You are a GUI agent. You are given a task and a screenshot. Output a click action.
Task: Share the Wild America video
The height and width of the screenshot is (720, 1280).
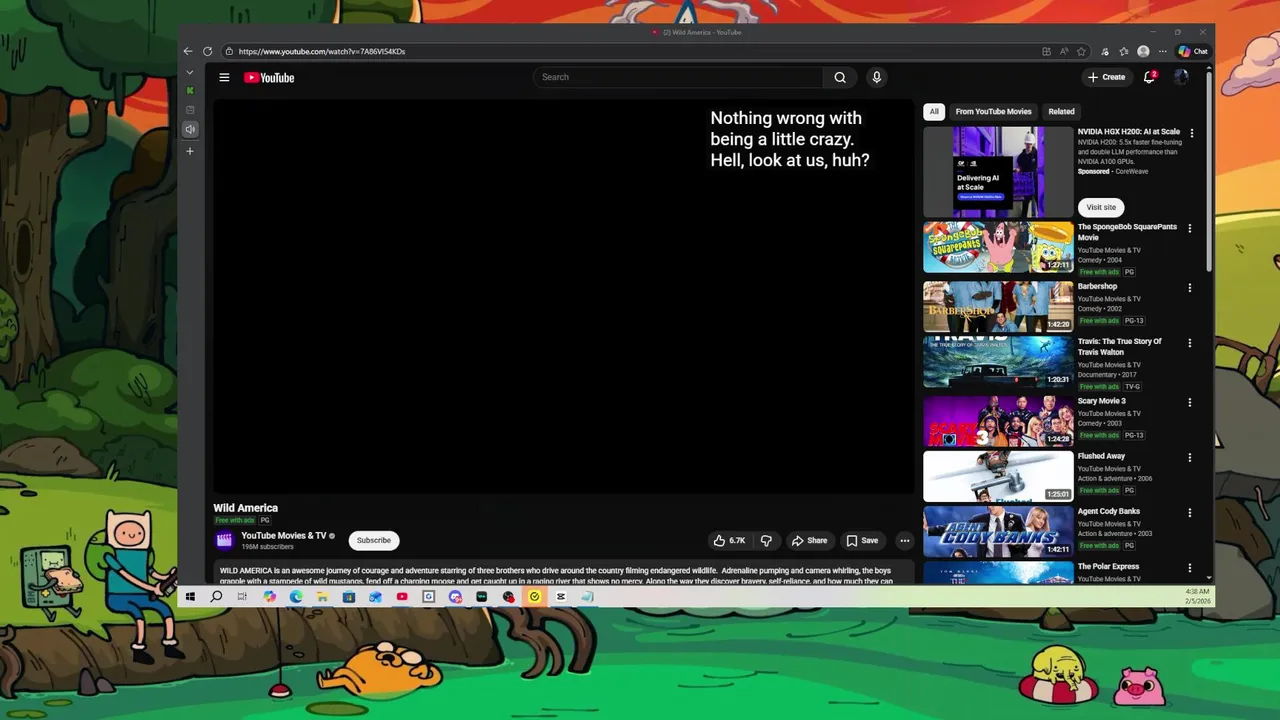click(809, 540)
